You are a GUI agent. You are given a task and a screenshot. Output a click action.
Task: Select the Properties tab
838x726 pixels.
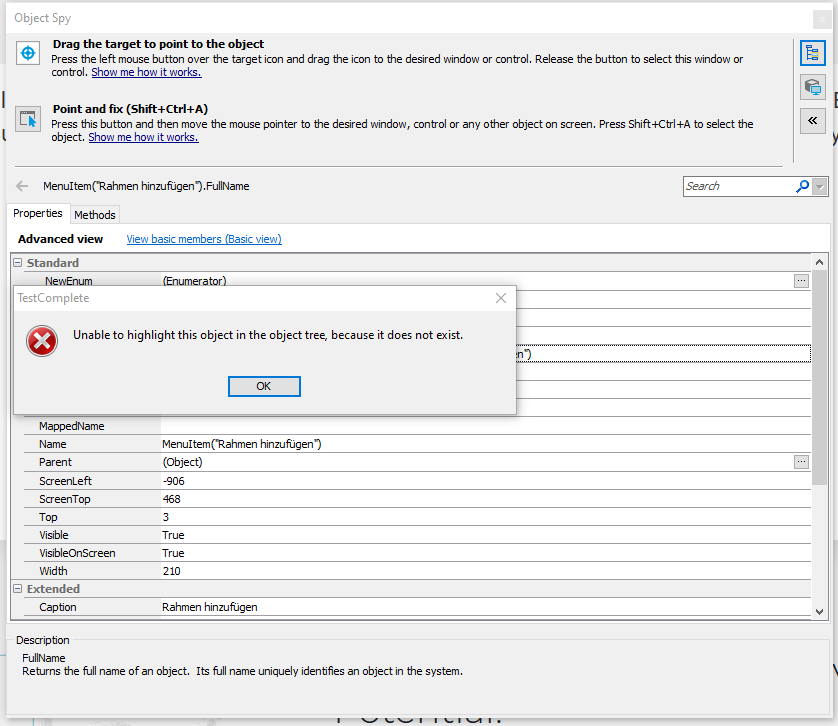pyautogui.click(x=38, y=213)
